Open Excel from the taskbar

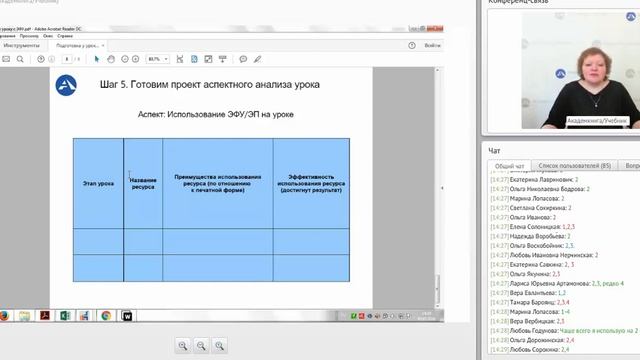pyautogui.click(x=65, y=316)
